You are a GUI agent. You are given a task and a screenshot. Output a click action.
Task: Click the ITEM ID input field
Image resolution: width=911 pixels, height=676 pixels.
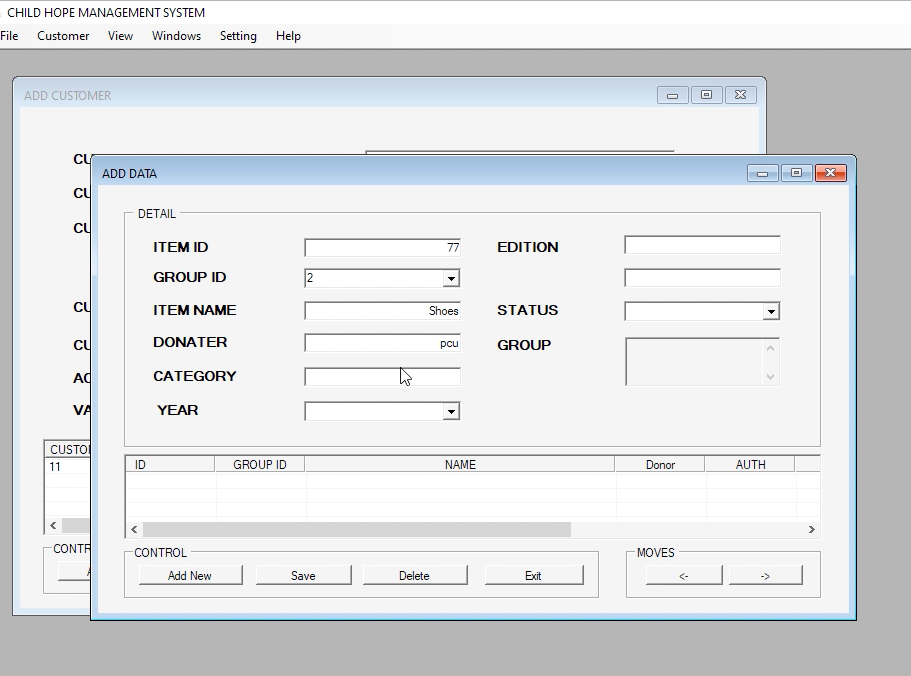[382, 248]
